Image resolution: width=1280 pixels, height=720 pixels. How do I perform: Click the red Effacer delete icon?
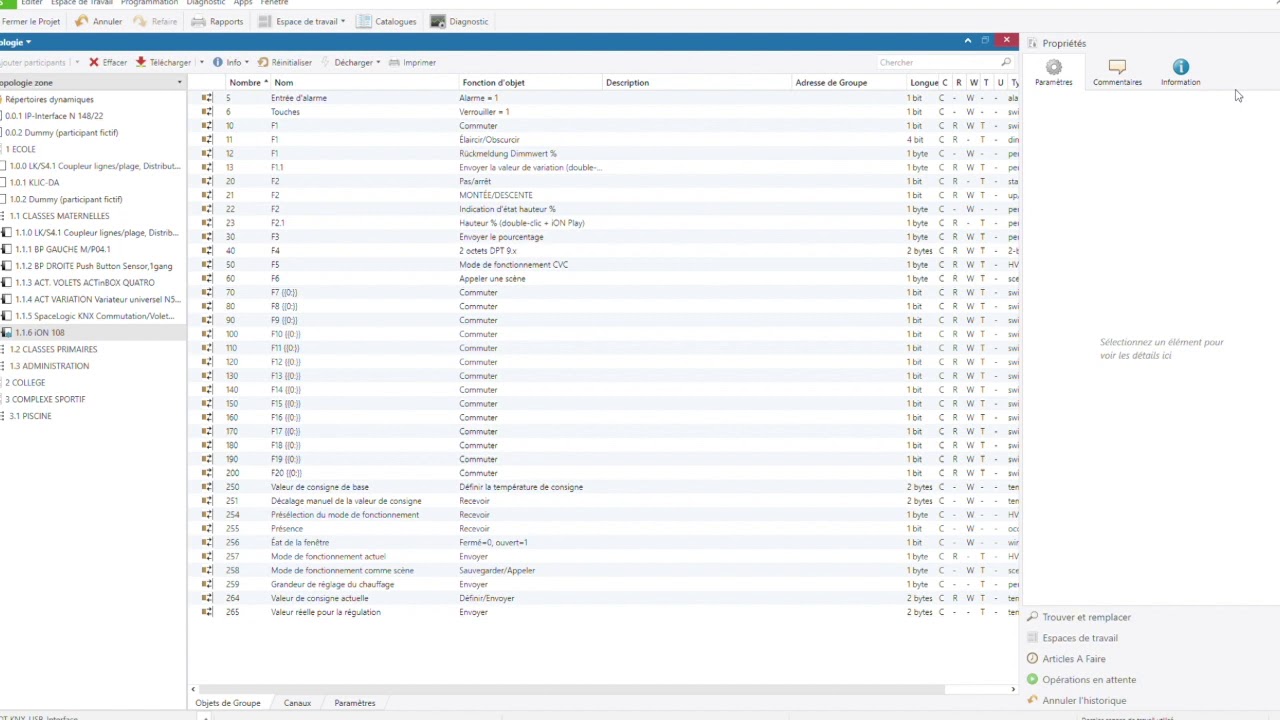[x=93, y=62]
